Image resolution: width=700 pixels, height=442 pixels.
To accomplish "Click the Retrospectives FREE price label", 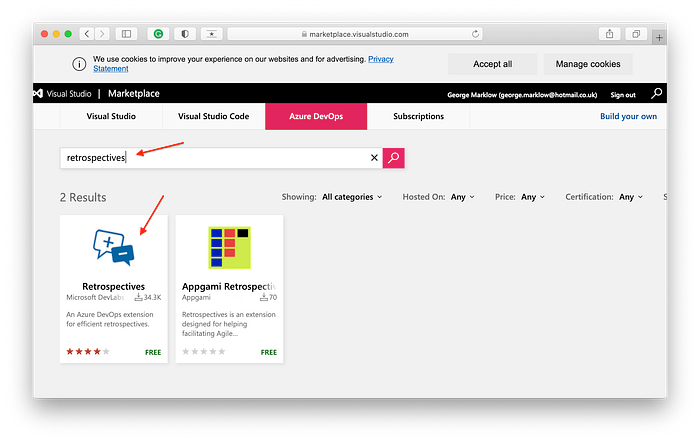I will (153, 352).
